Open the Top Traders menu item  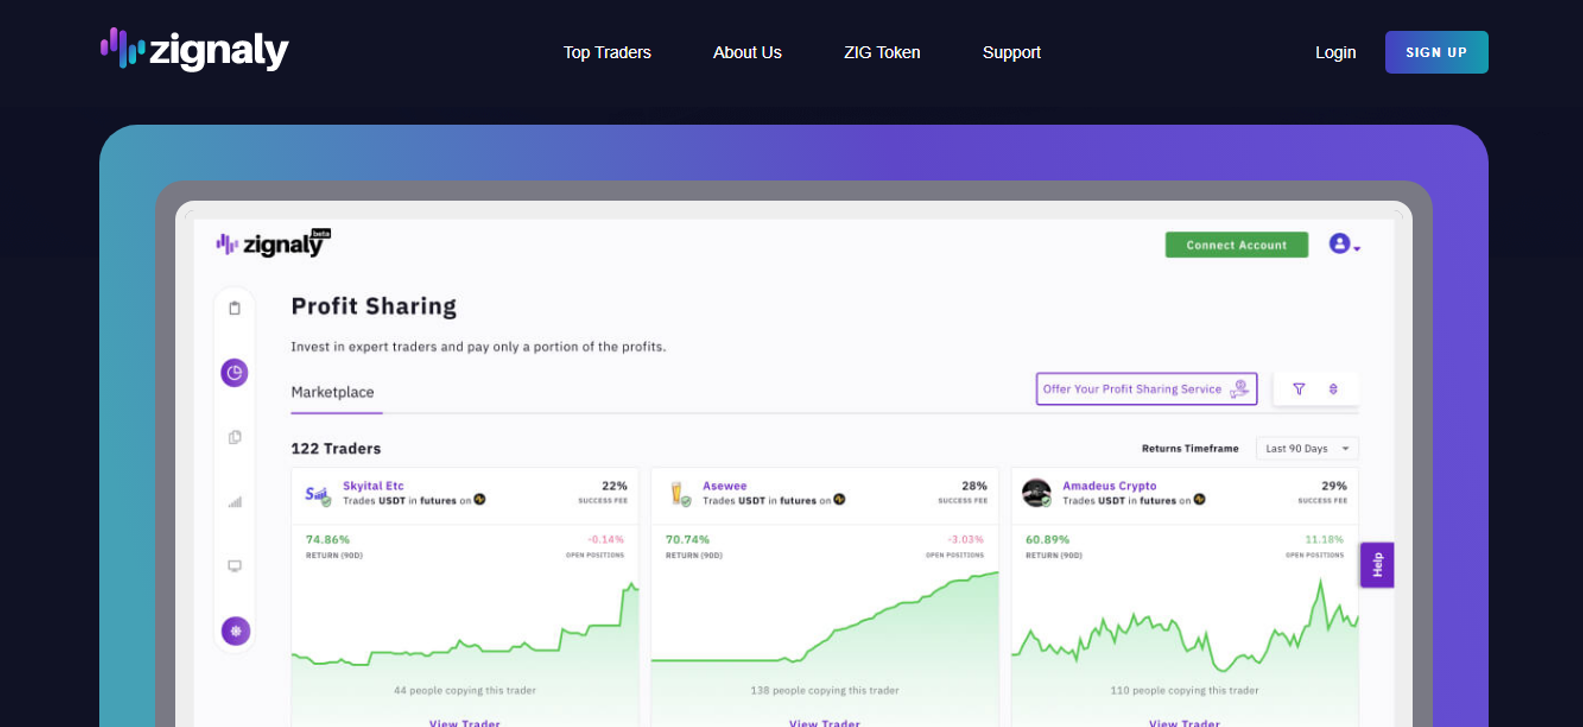[x=607, y=52]
